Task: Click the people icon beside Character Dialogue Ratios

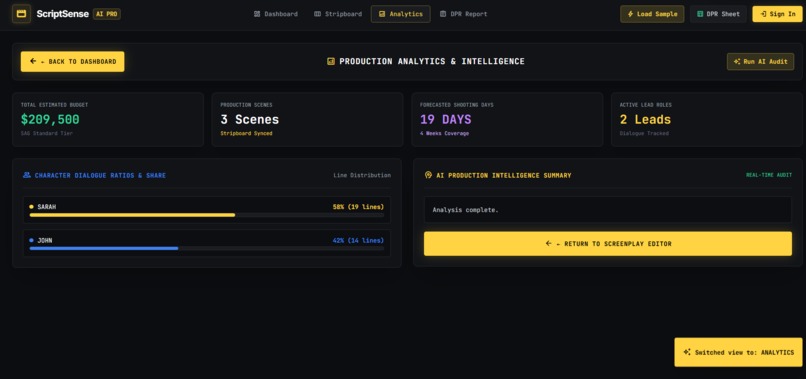Action: tap(27, 175)
